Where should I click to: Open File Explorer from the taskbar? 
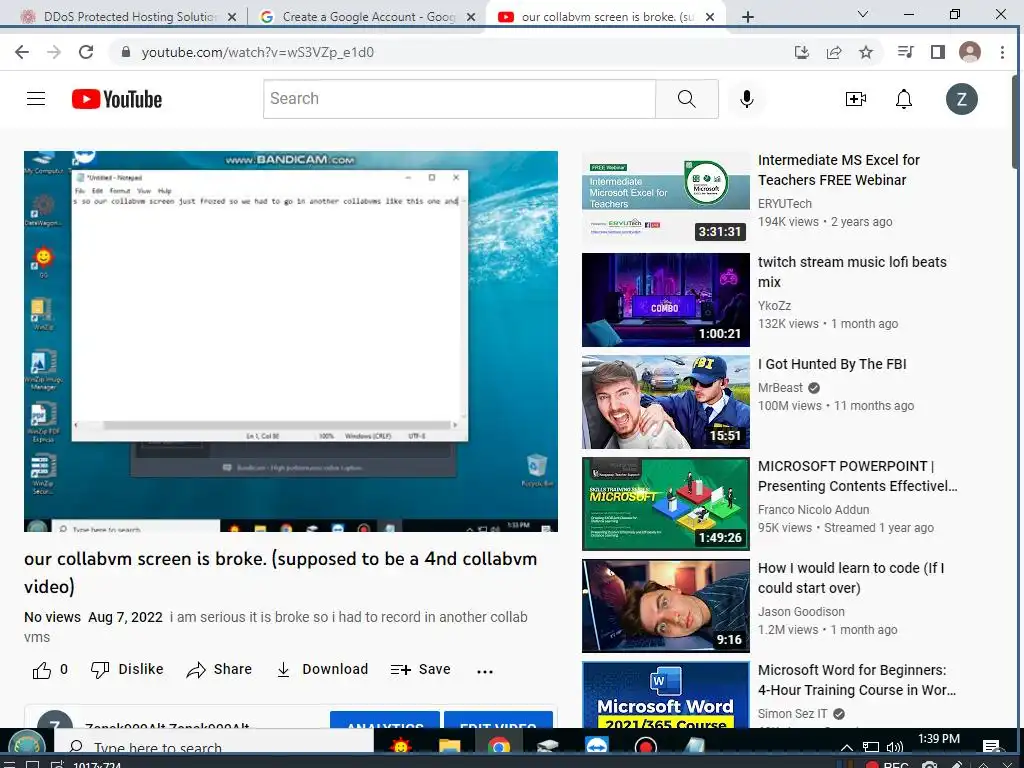pos(449,746)
